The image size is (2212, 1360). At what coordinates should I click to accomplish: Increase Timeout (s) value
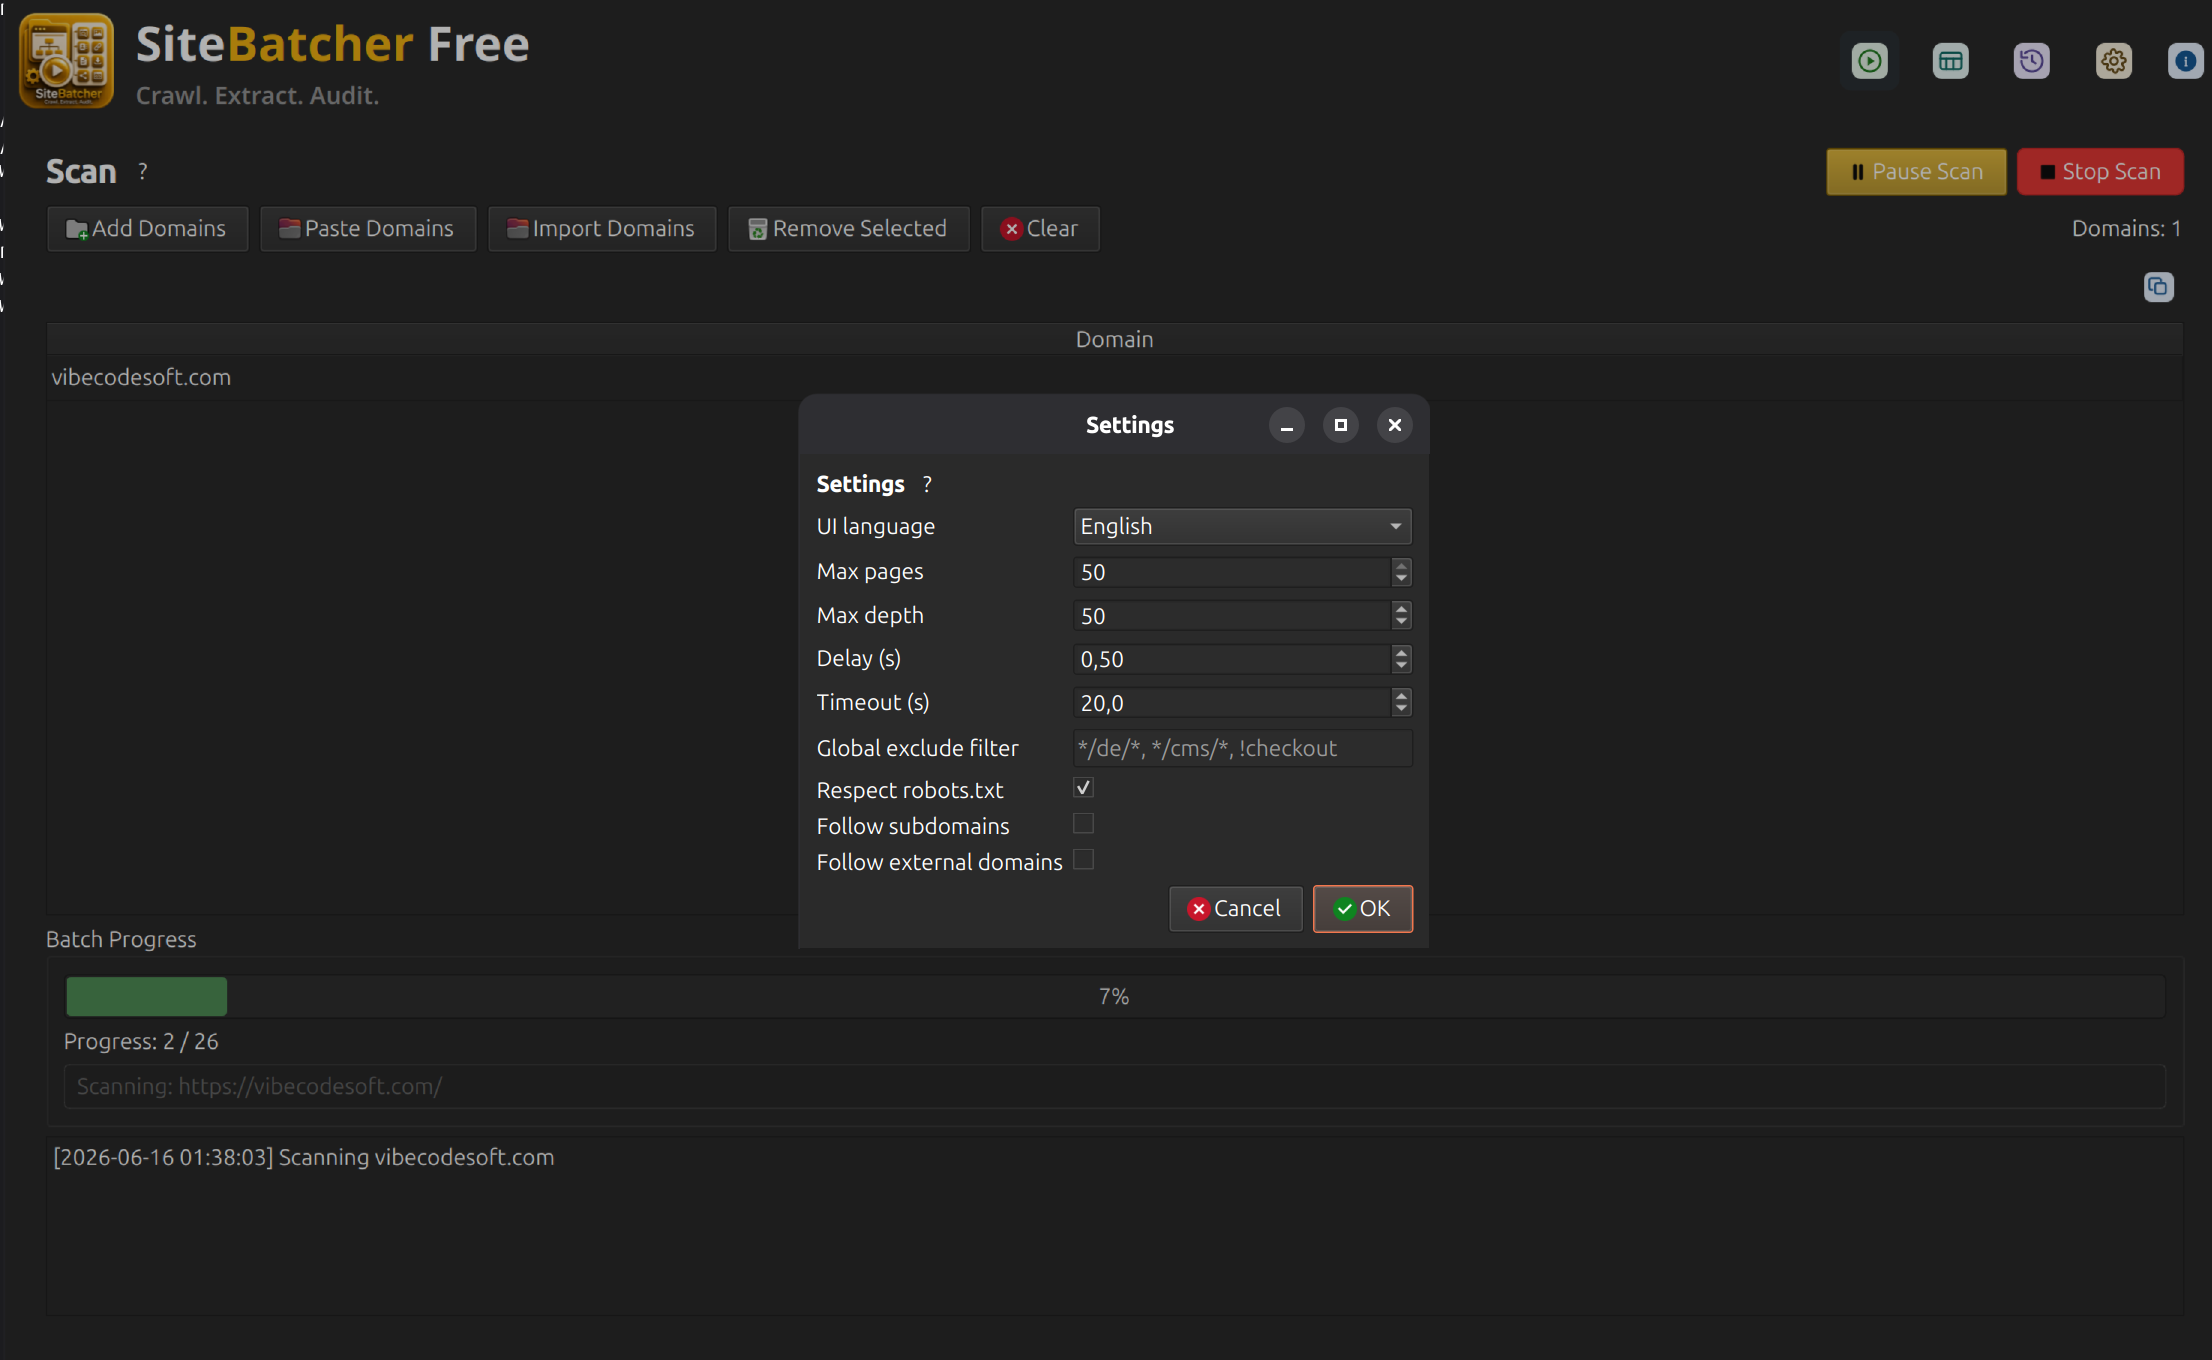coord(1401,696)
